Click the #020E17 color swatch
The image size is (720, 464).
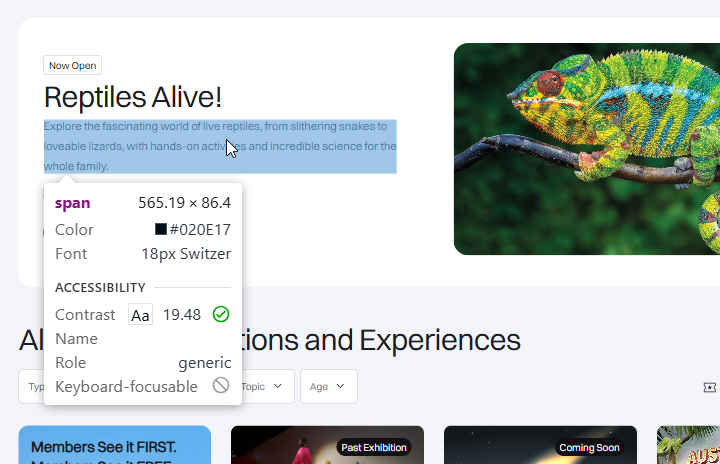coord(161,229)
